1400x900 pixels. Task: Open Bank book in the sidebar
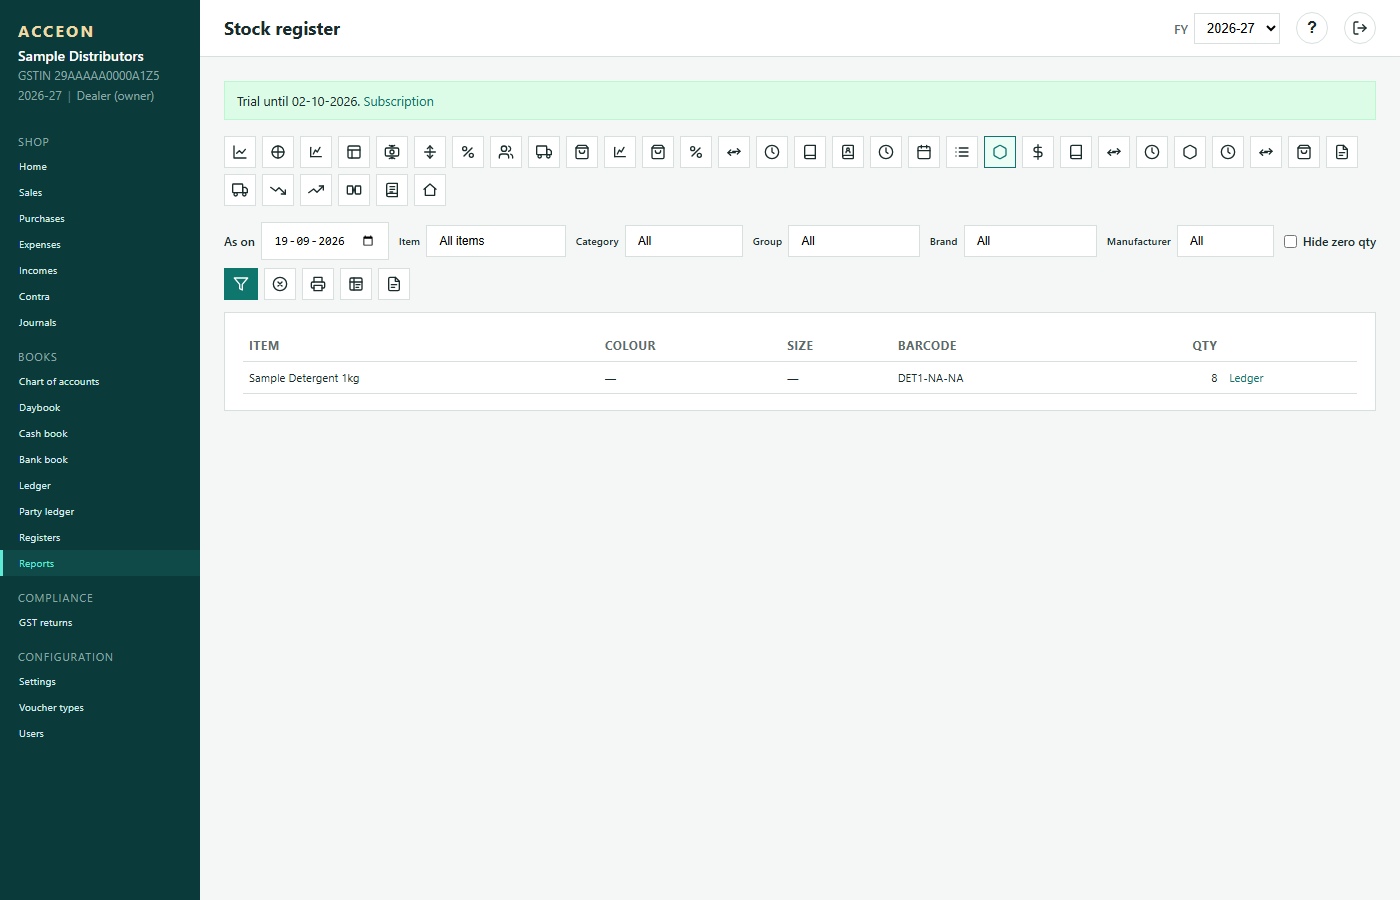tap(100, 460)
